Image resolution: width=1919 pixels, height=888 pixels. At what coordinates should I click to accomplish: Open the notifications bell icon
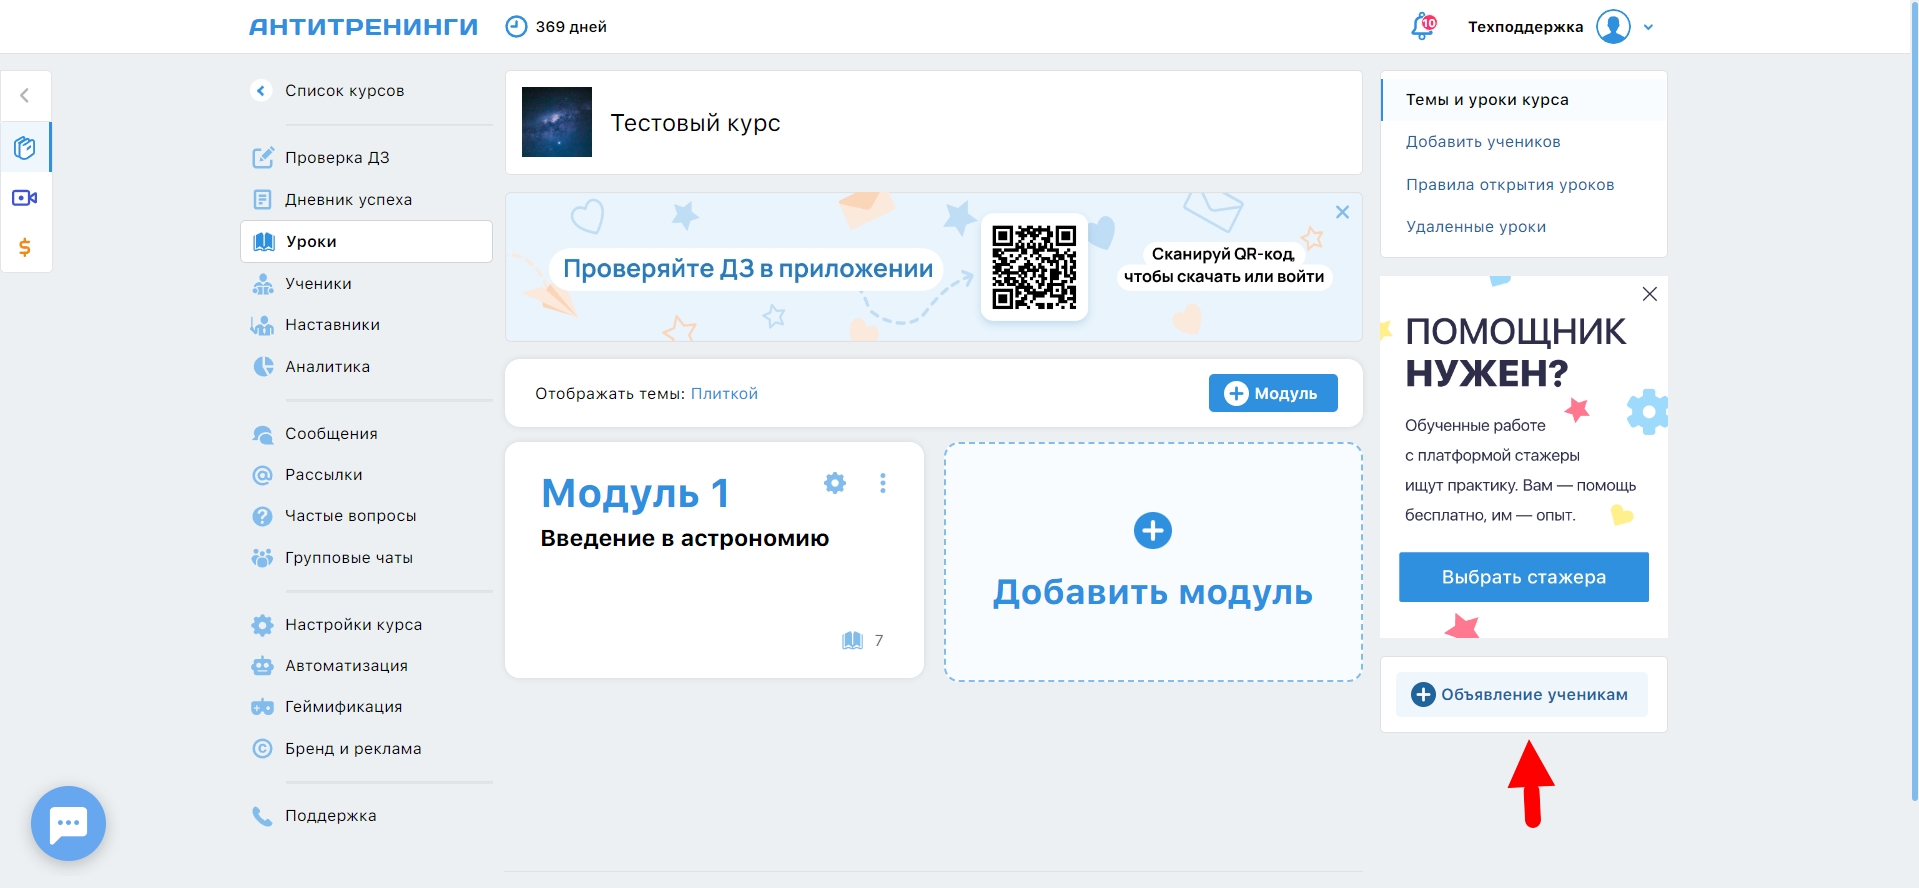pos(1421,27)
